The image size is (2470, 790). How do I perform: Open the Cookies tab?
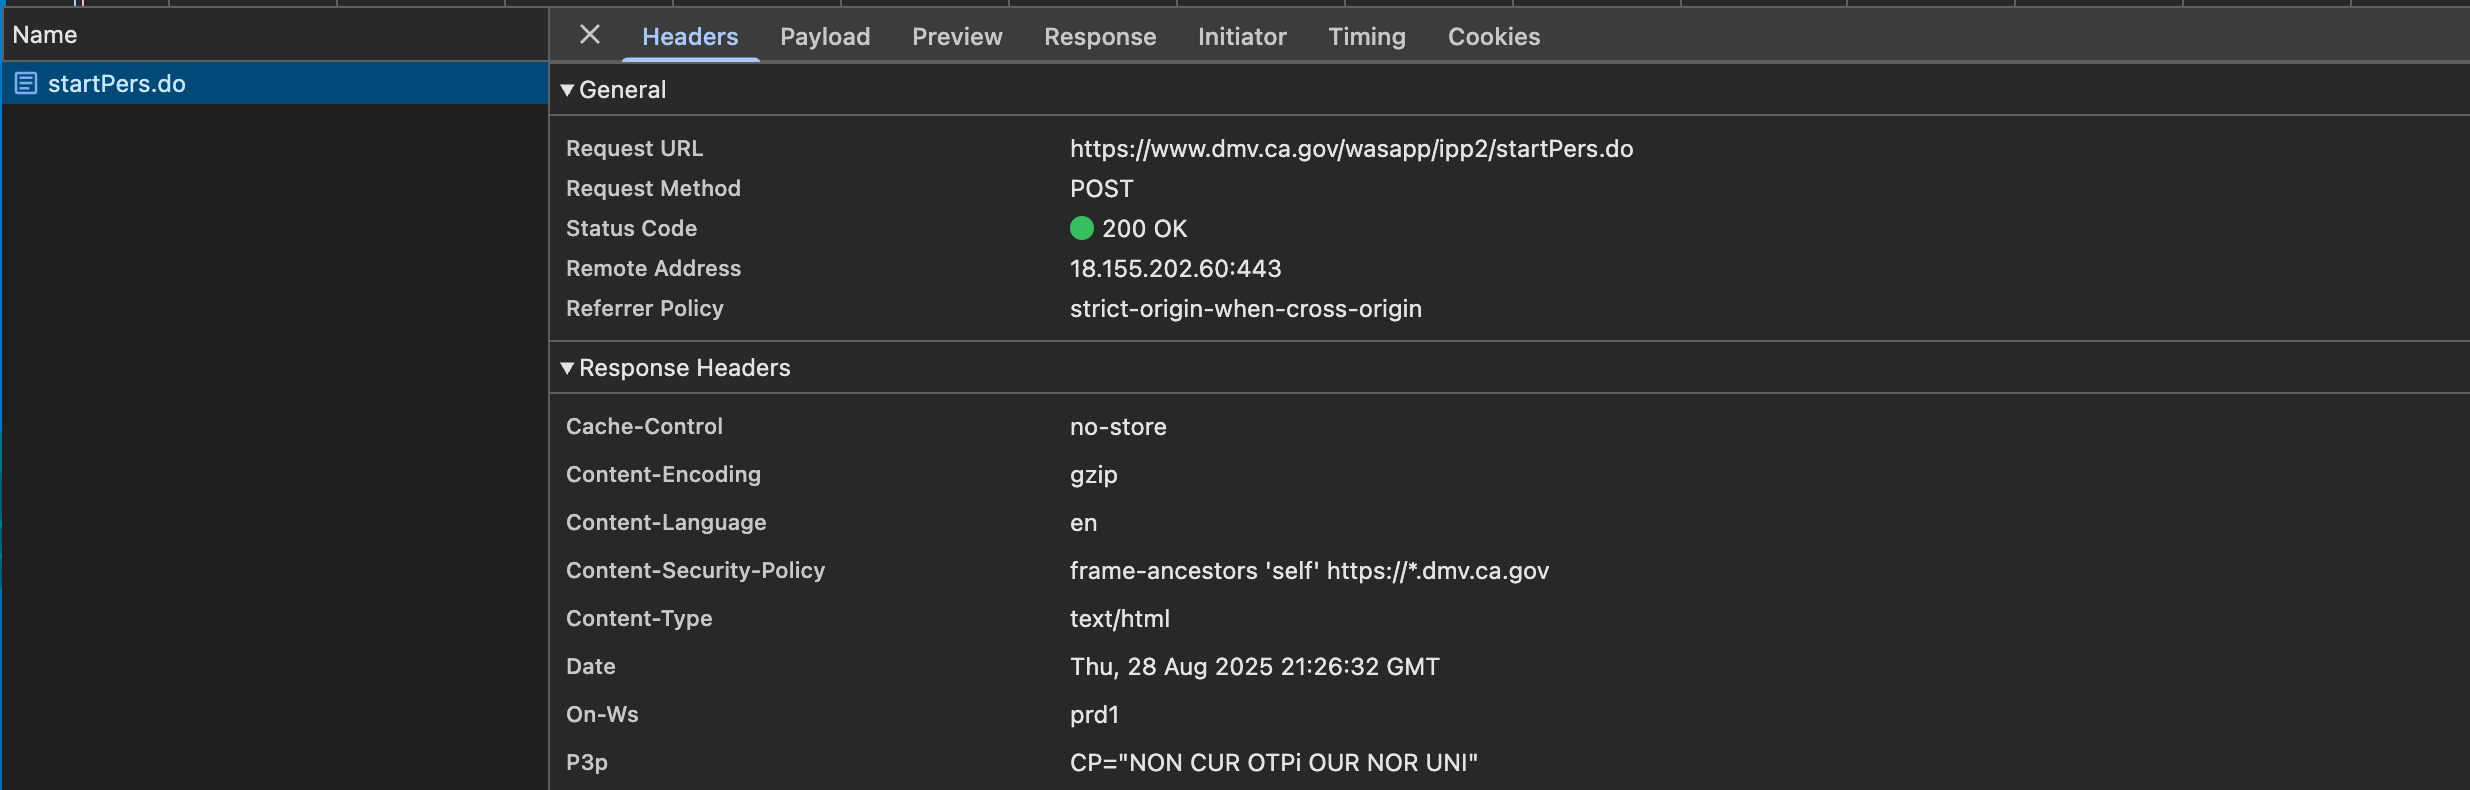click(1494, 37)
